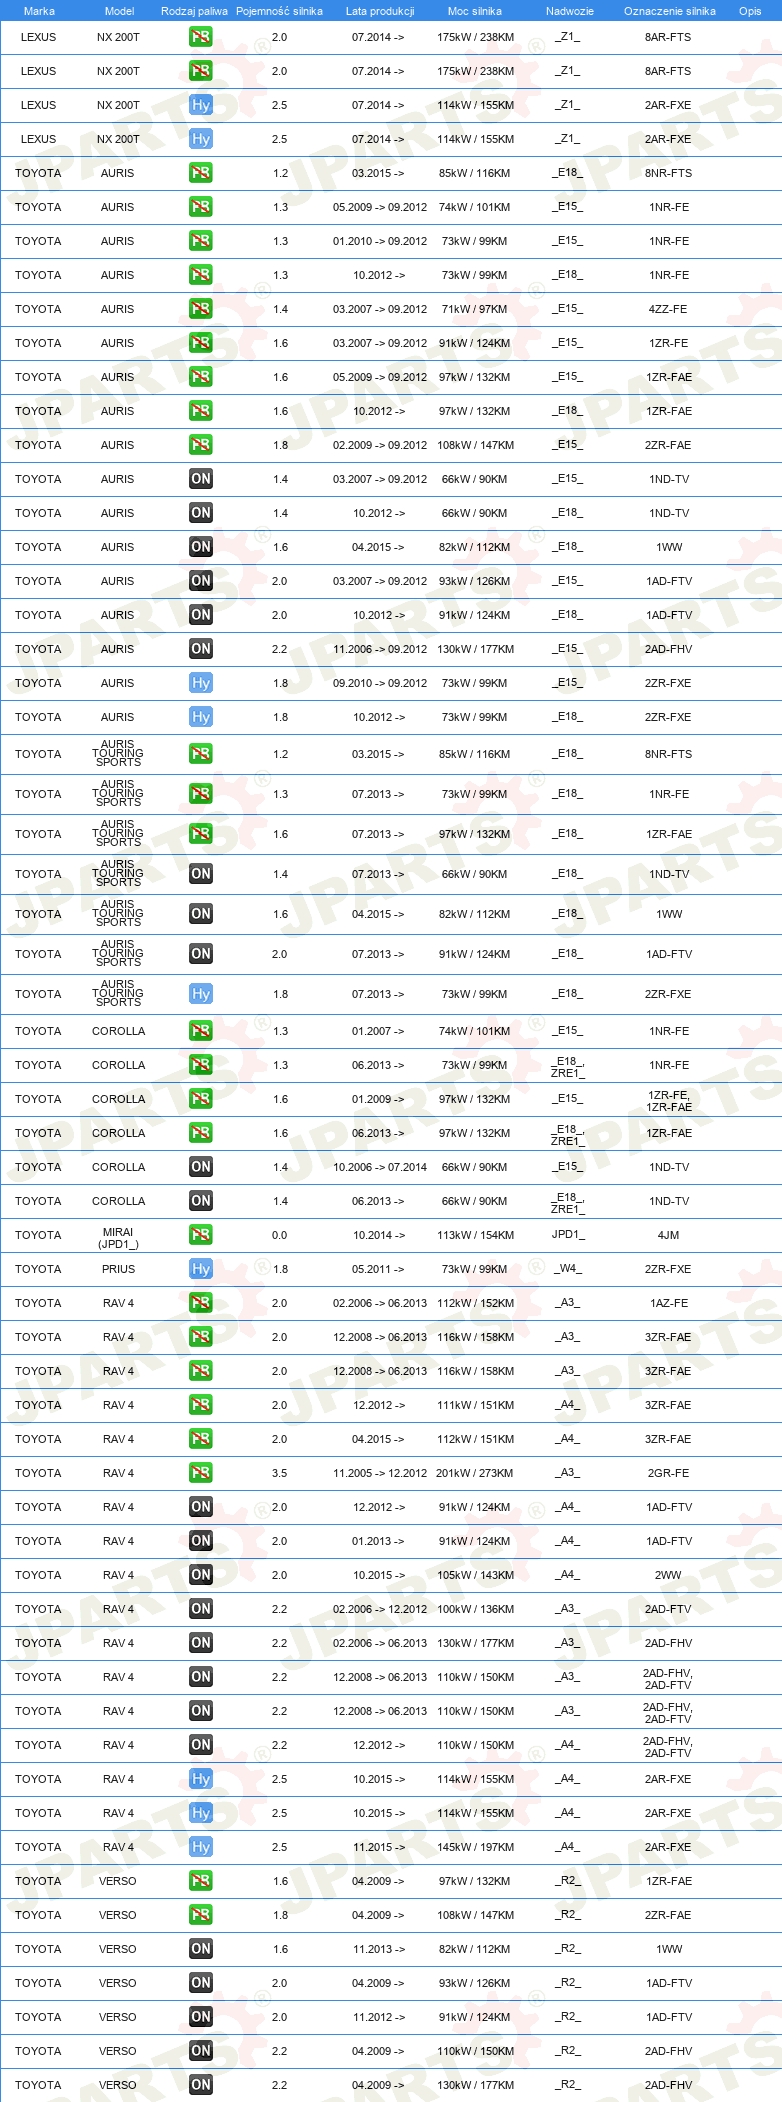Image resolution: width=782 pixels, height=2102 pixels.
Task: Select engine code 2GR-FE
Action: 668,1473
